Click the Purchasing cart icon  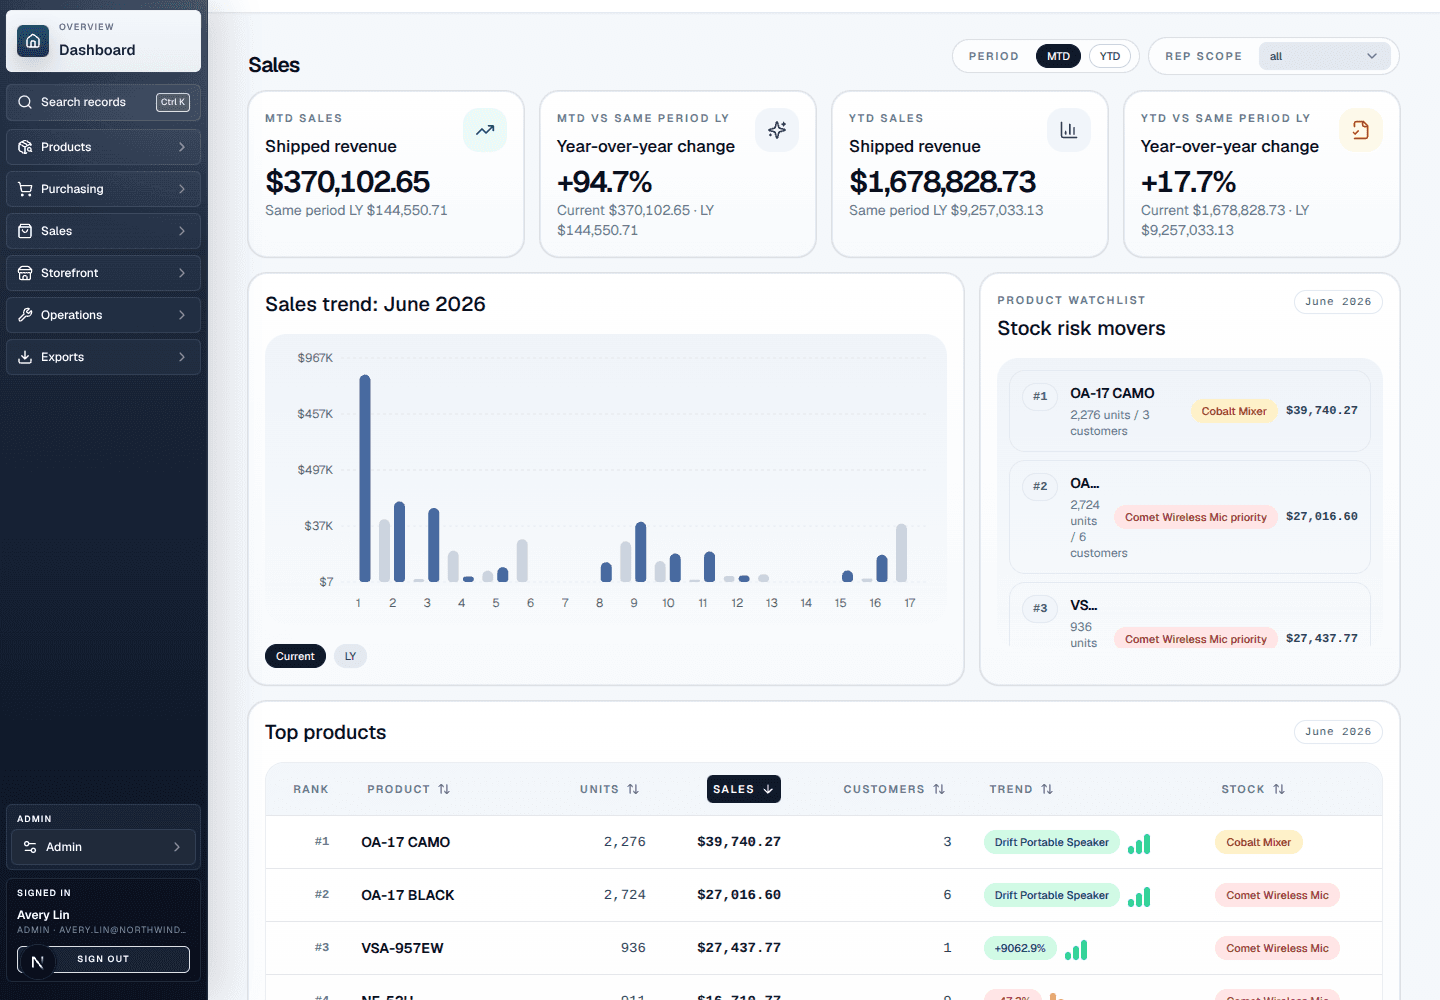25,189
